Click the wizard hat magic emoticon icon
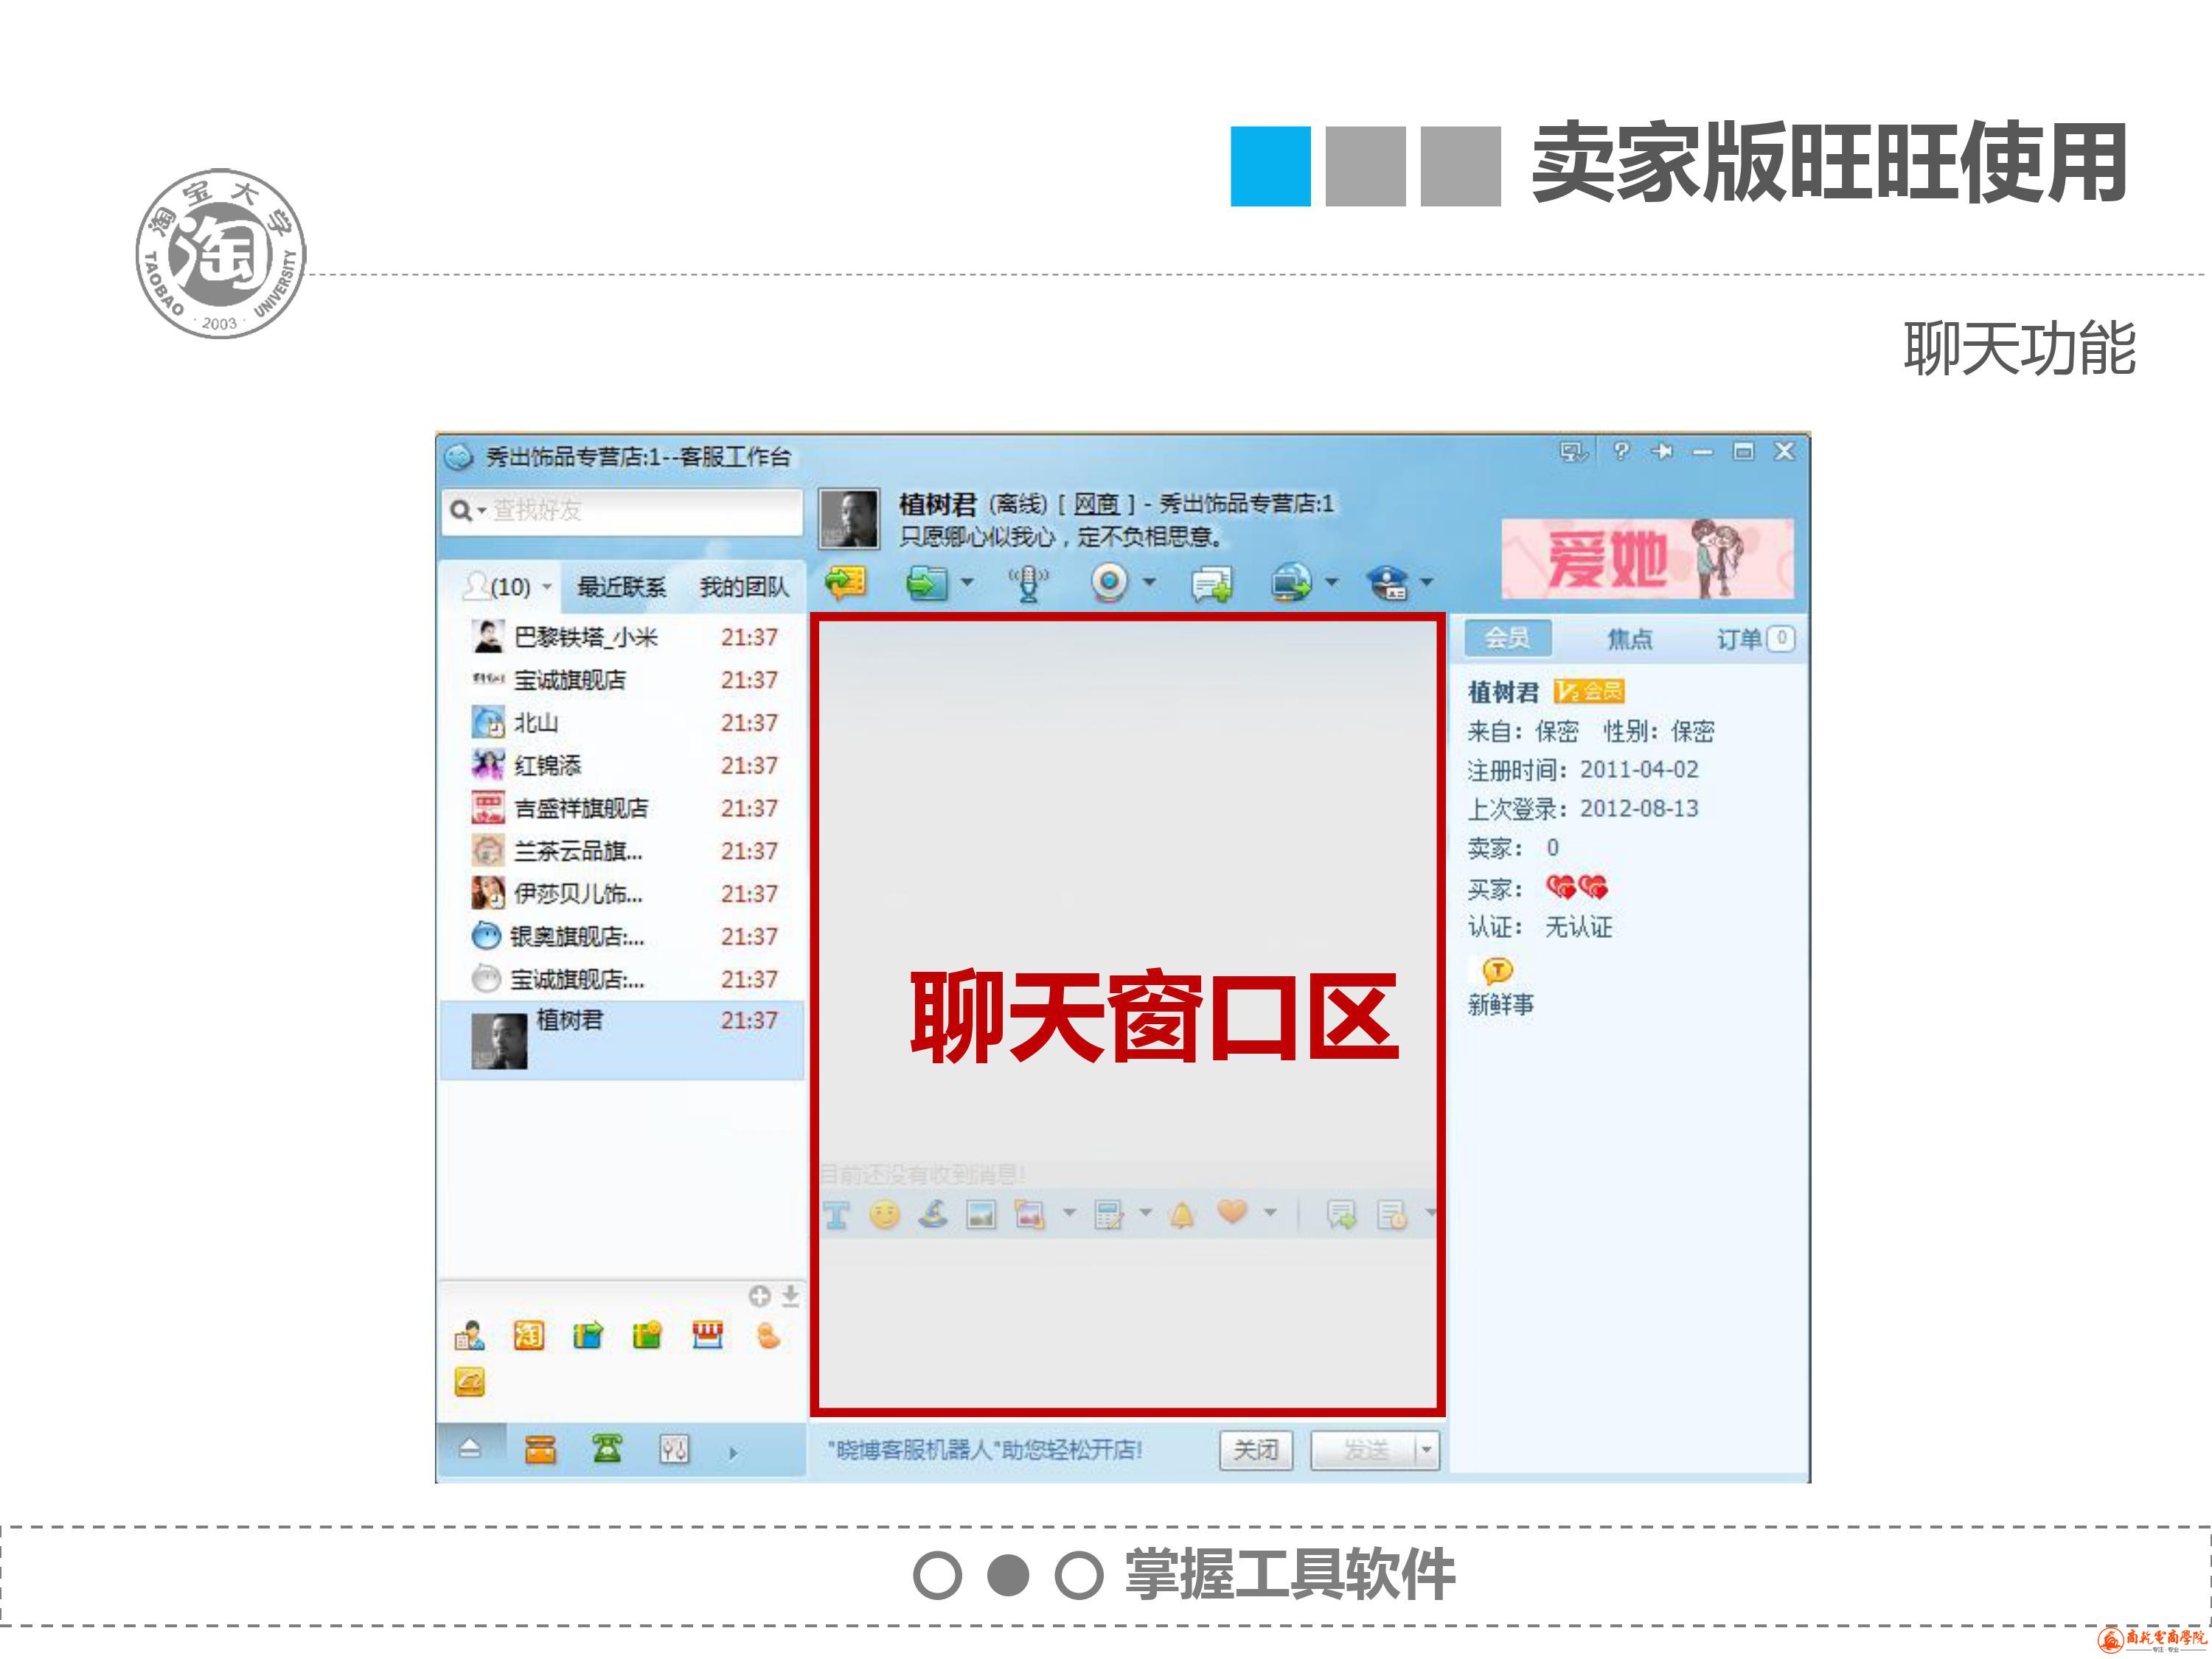The height and width of the screenshot is (1659, 2212). (933, 1214)
